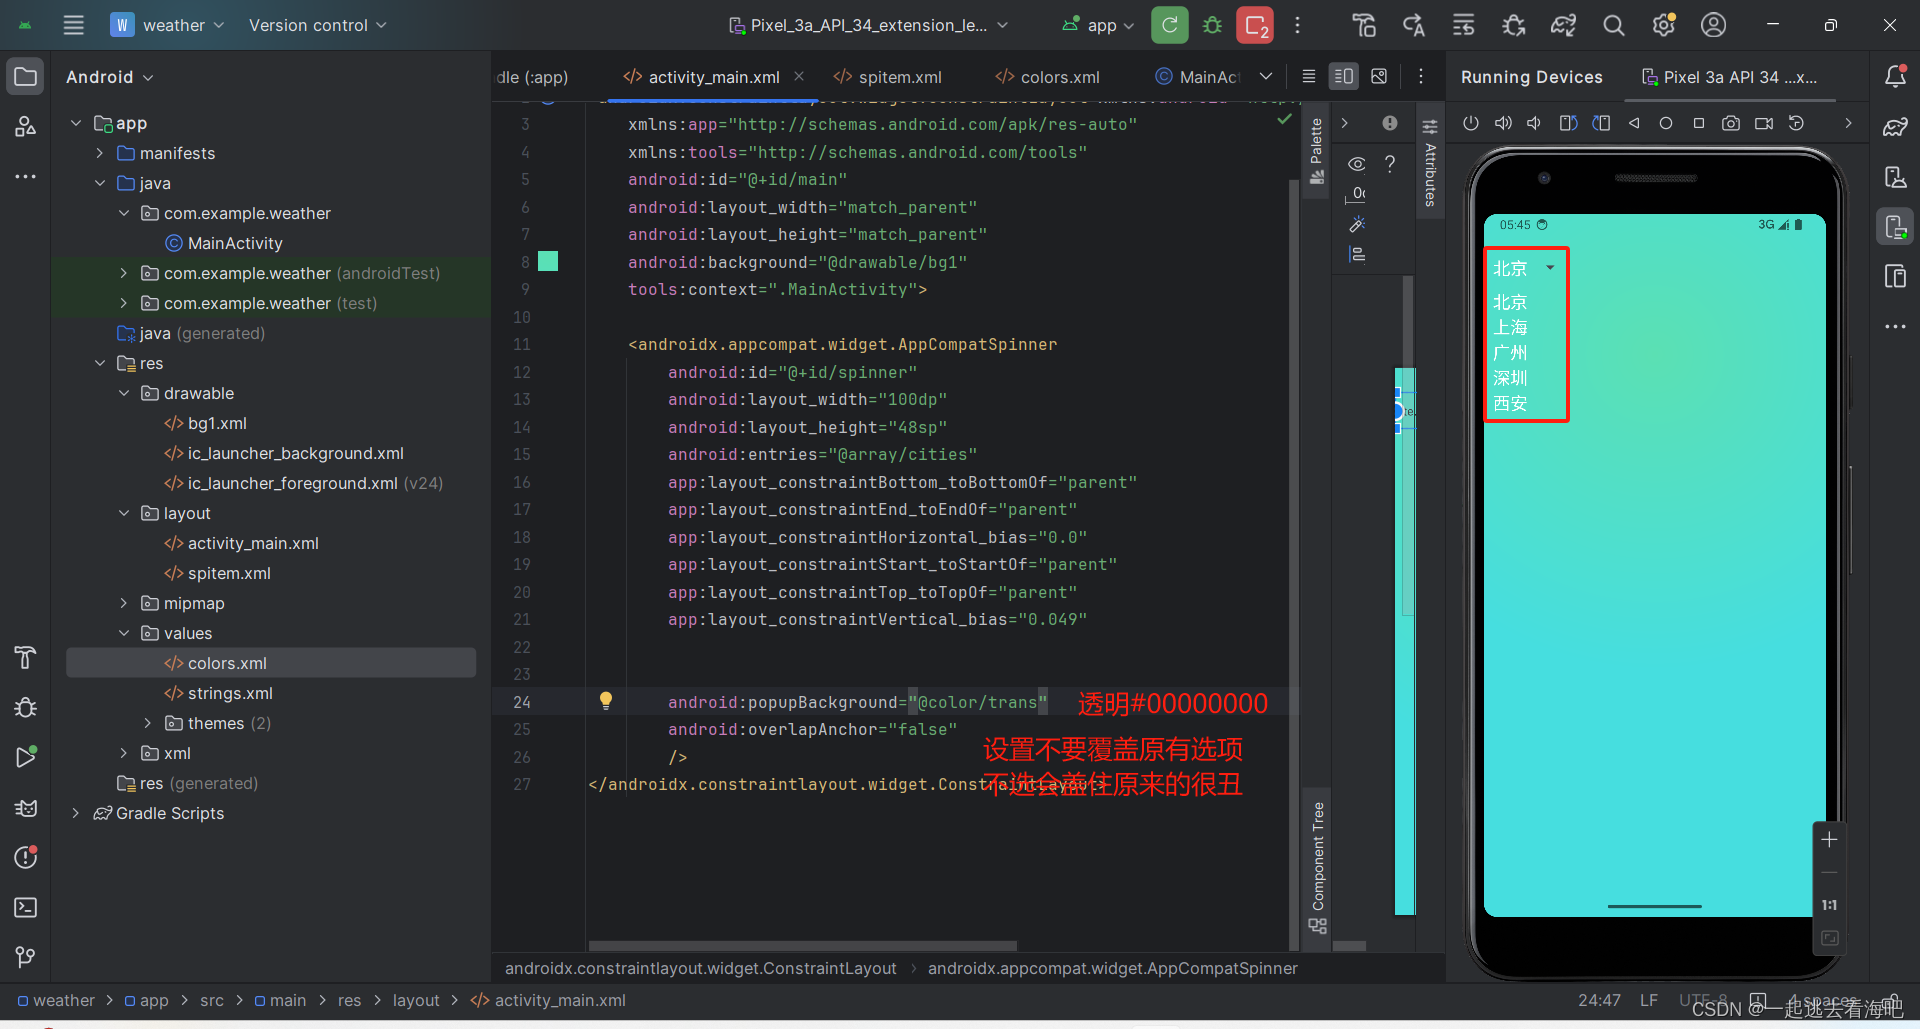Expand manifests folder
The width and height of the screenshot is (1920, 1029).
(100, 153)
